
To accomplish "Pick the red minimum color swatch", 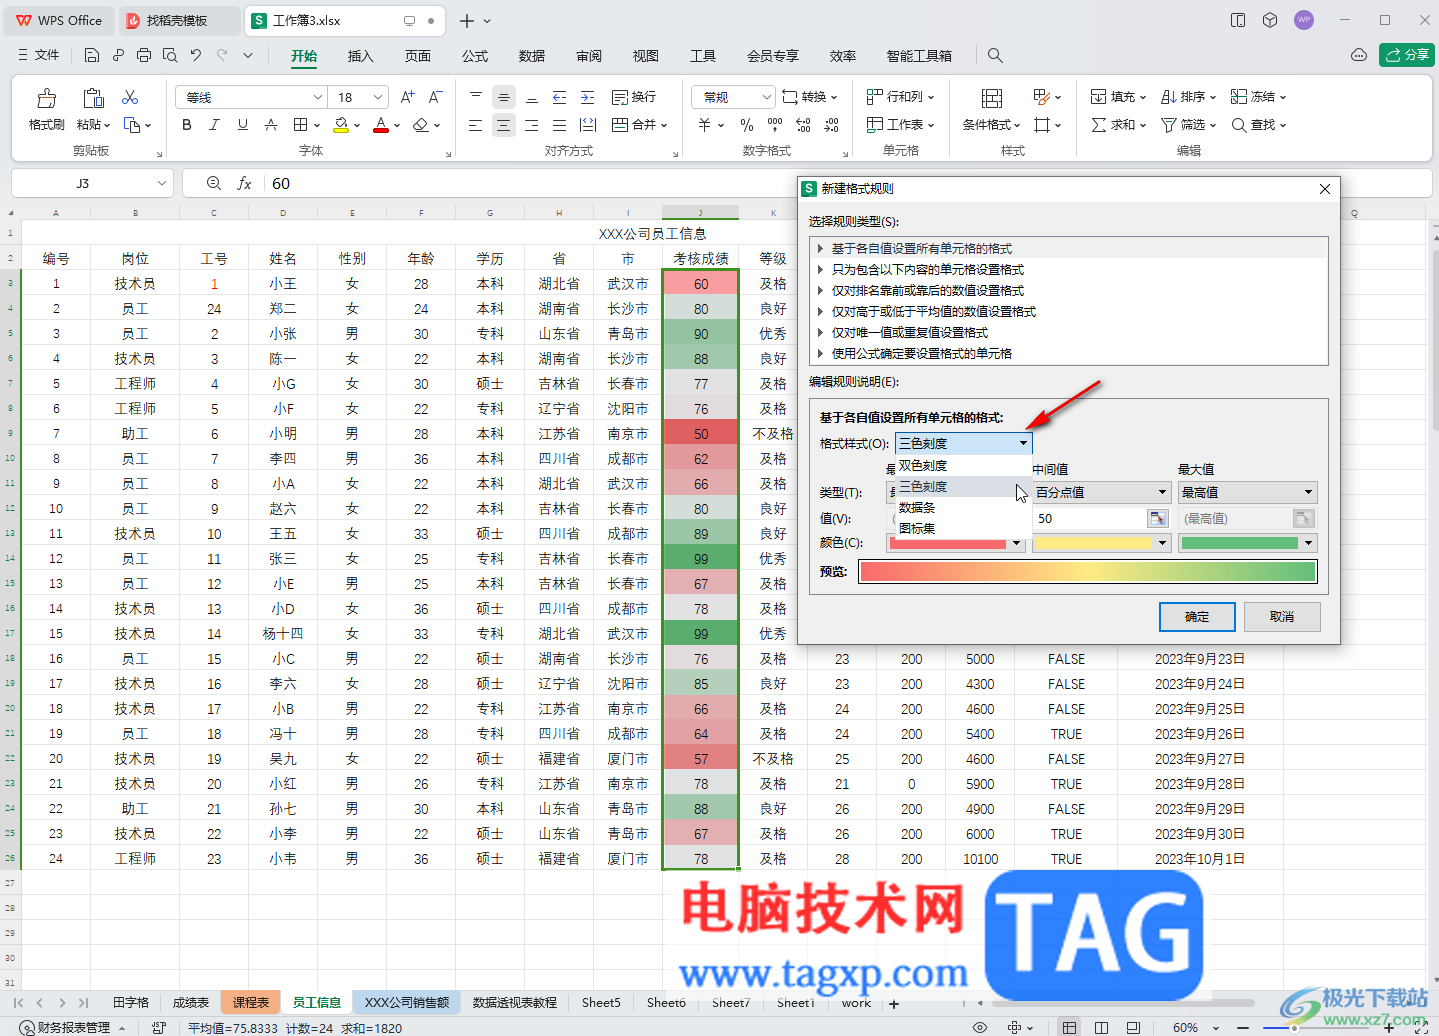I will click(x=955, y=543).
